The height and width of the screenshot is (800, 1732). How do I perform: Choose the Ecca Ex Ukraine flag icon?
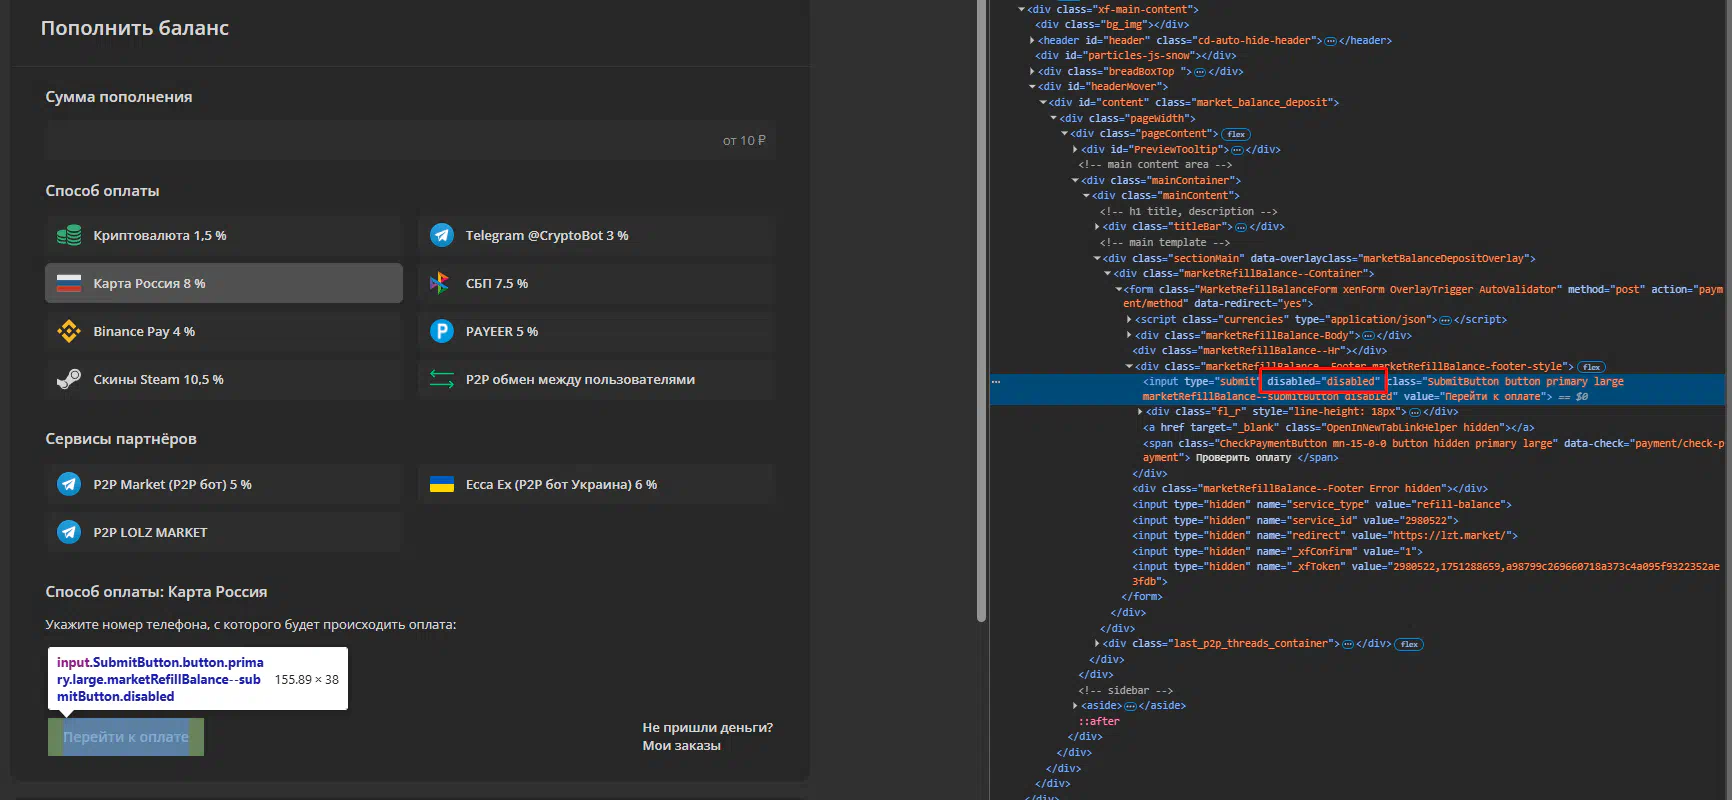point(442,484)
